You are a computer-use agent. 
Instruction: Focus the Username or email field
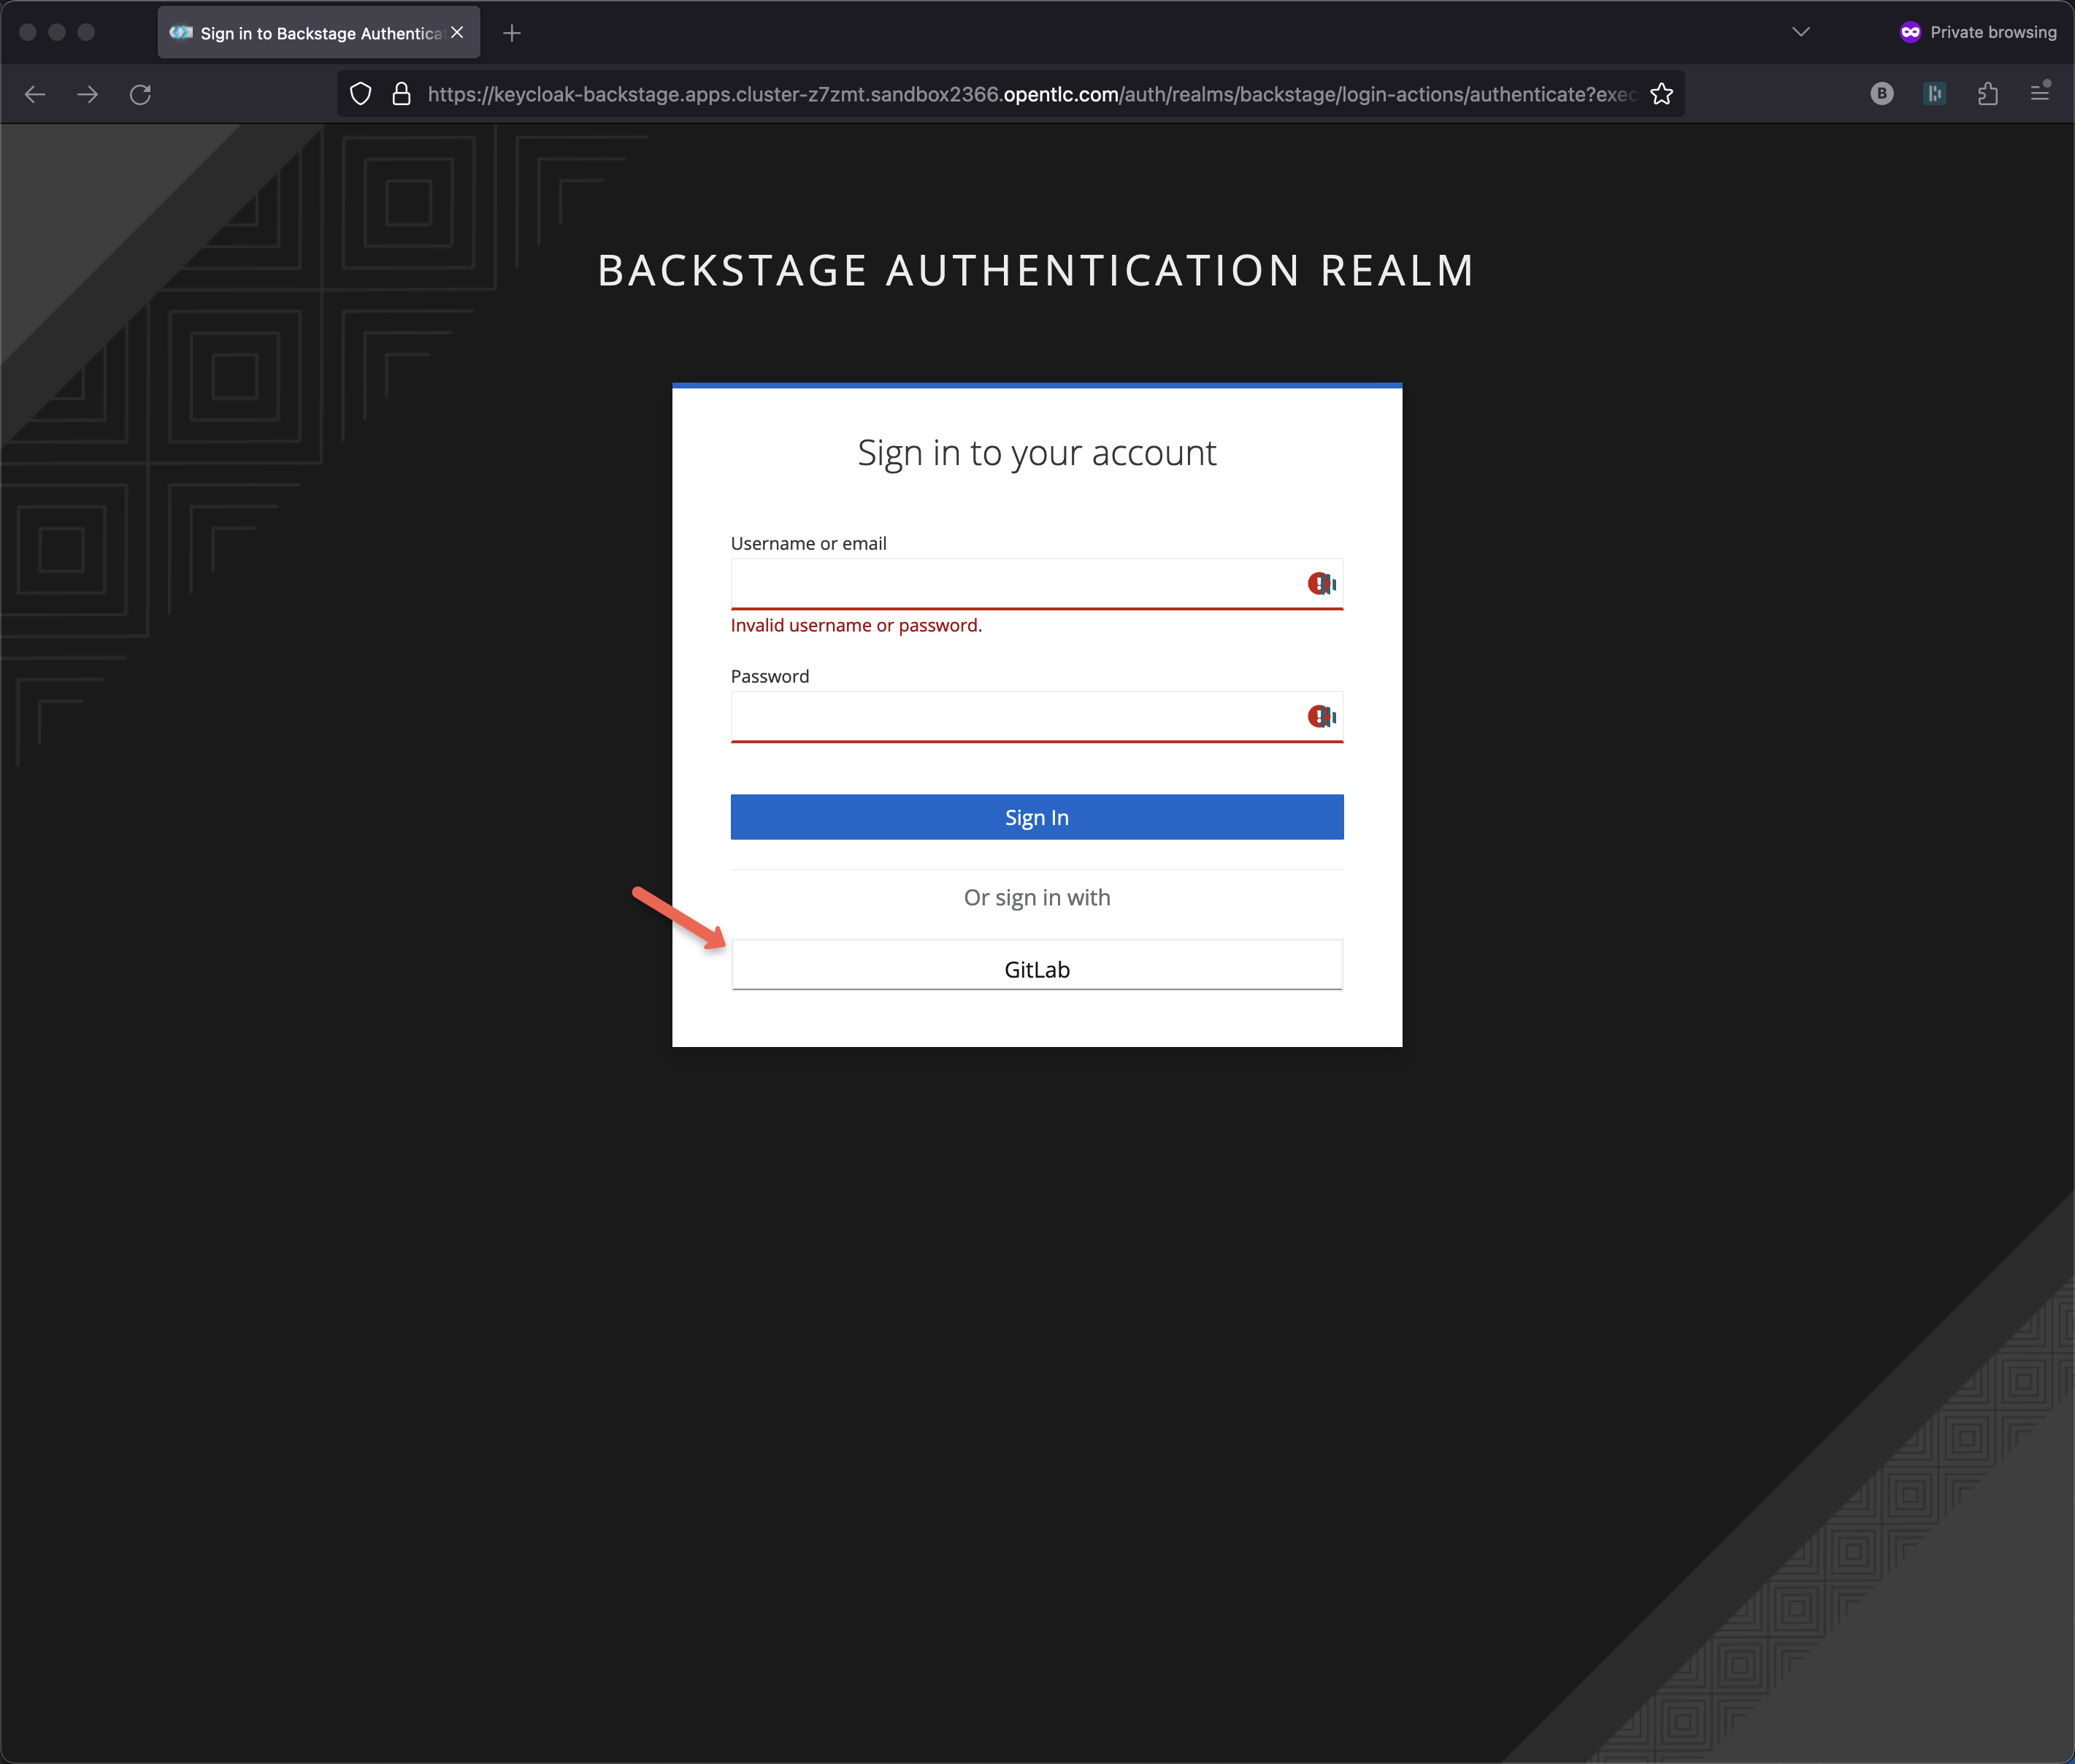1010,583
